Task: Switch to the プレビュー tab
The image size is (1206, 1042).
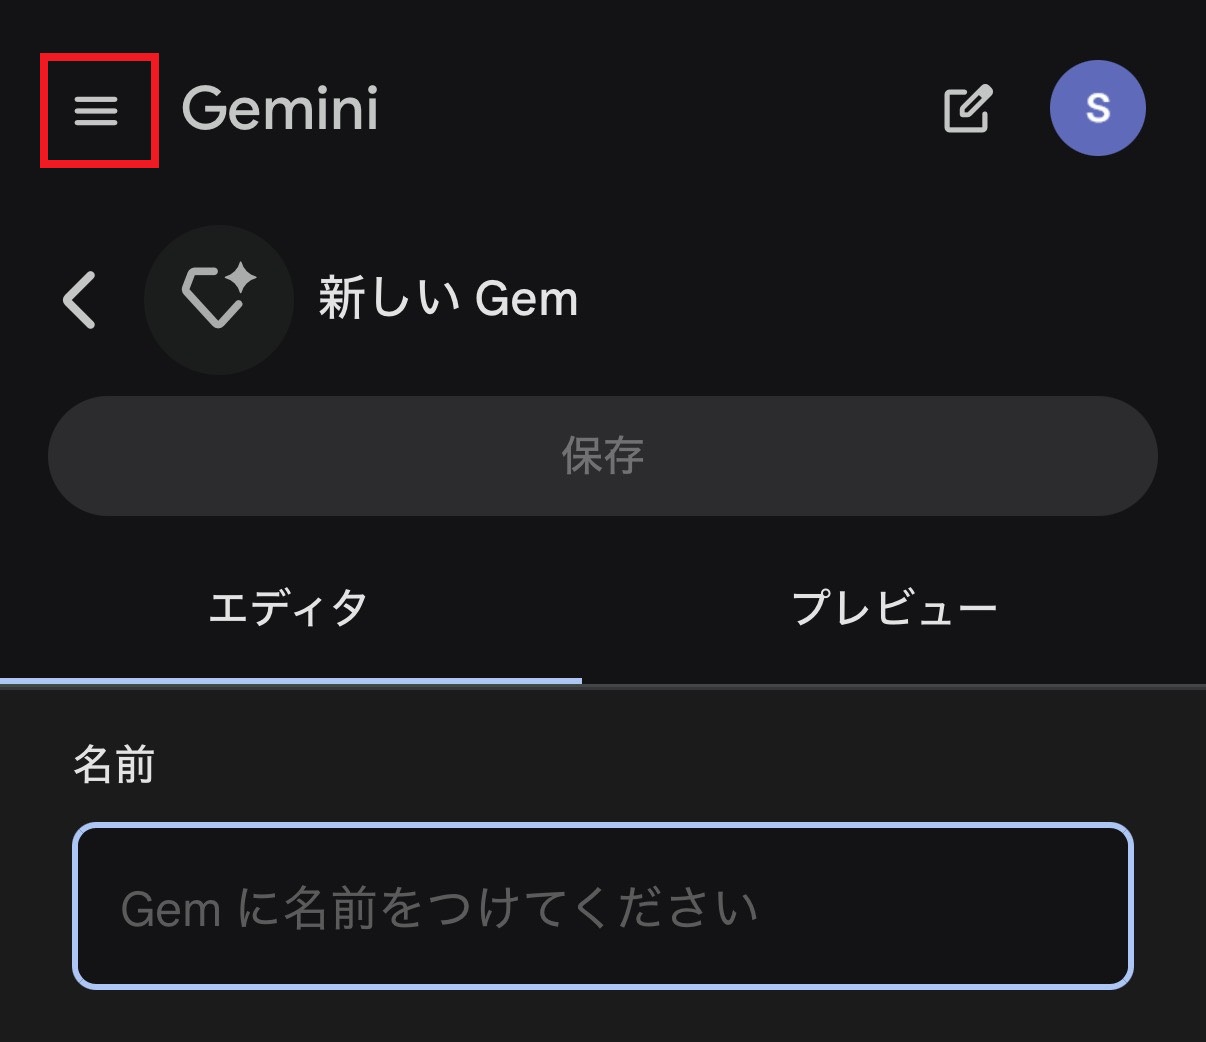Action: 894,608
